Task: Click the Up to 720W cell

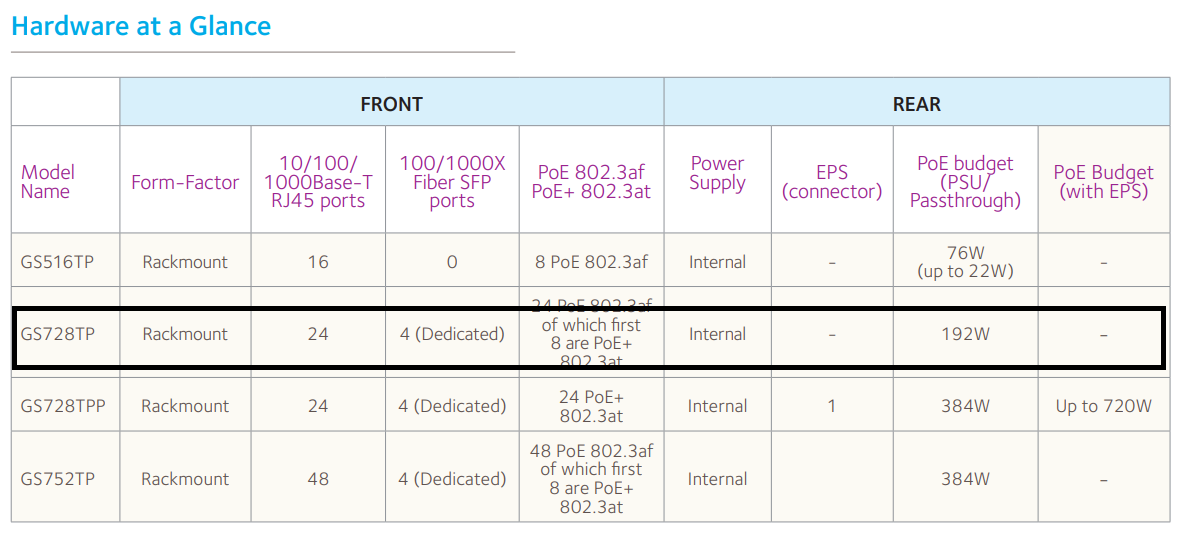Action: [1104, 405]
